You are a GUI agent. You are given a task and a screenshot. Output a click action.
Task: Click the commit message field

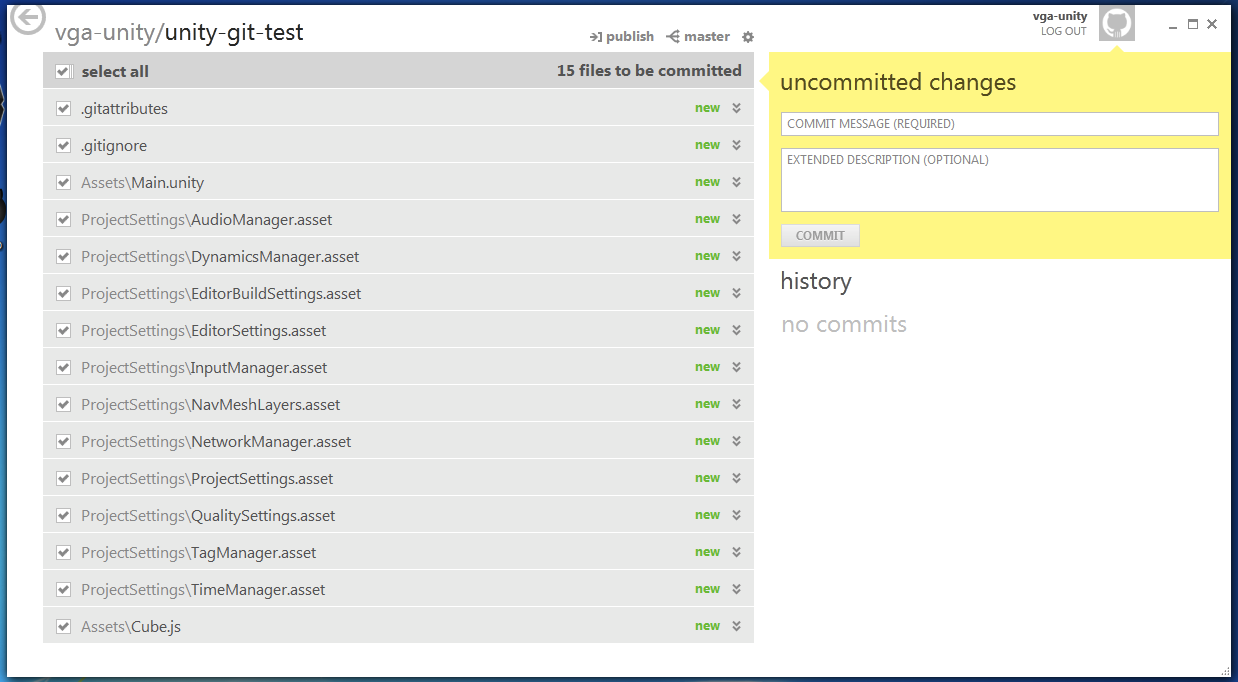tap(999, 124)
